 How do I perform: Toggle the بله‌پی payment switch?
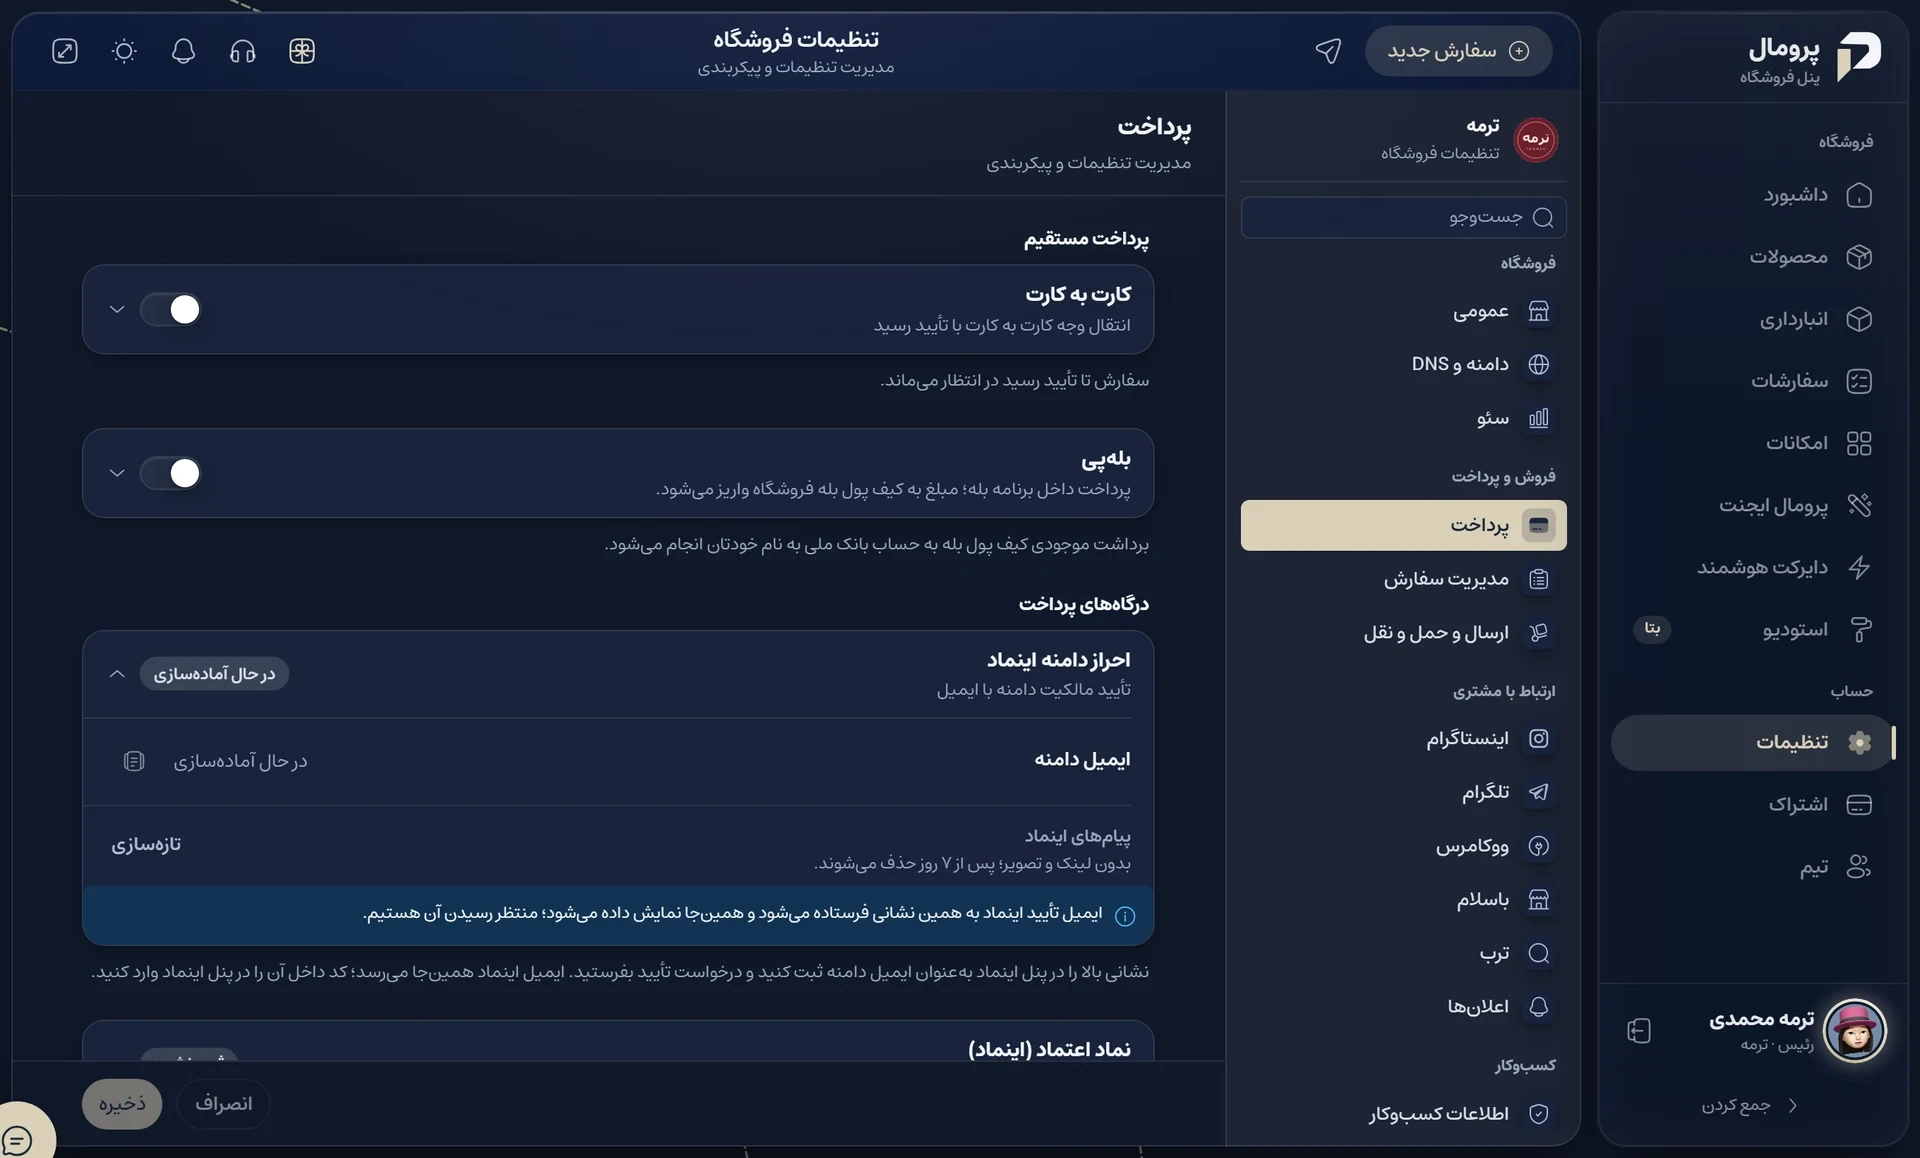pos(171,474)
